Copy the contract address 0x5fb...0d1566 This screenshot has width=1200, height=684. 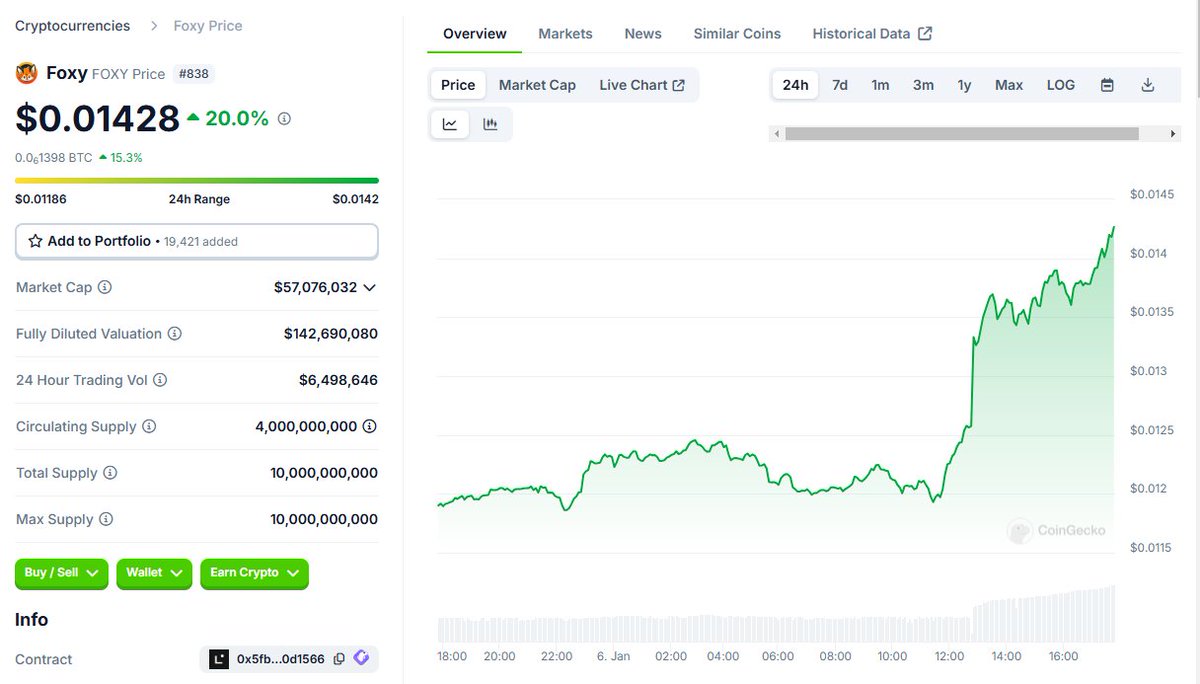(x=339, y=659)
